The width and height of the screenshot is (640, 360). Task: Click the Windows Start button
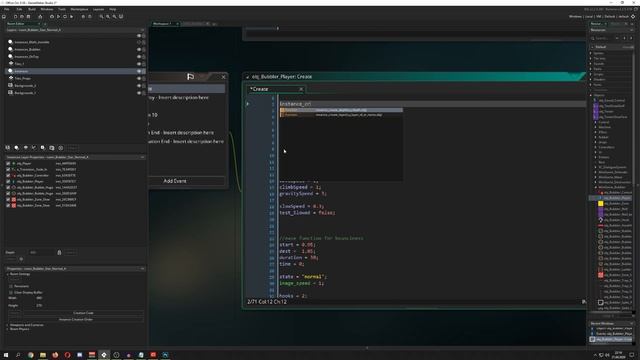6,355
